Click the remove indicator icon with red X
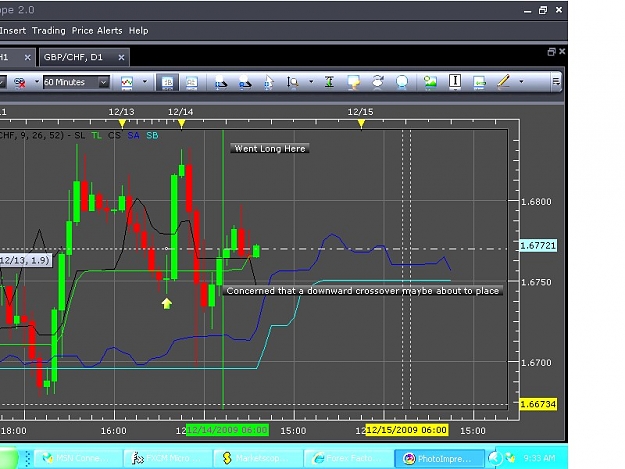Image resolution: width=625 pixels, height=469 pixels. coord(20,82)
